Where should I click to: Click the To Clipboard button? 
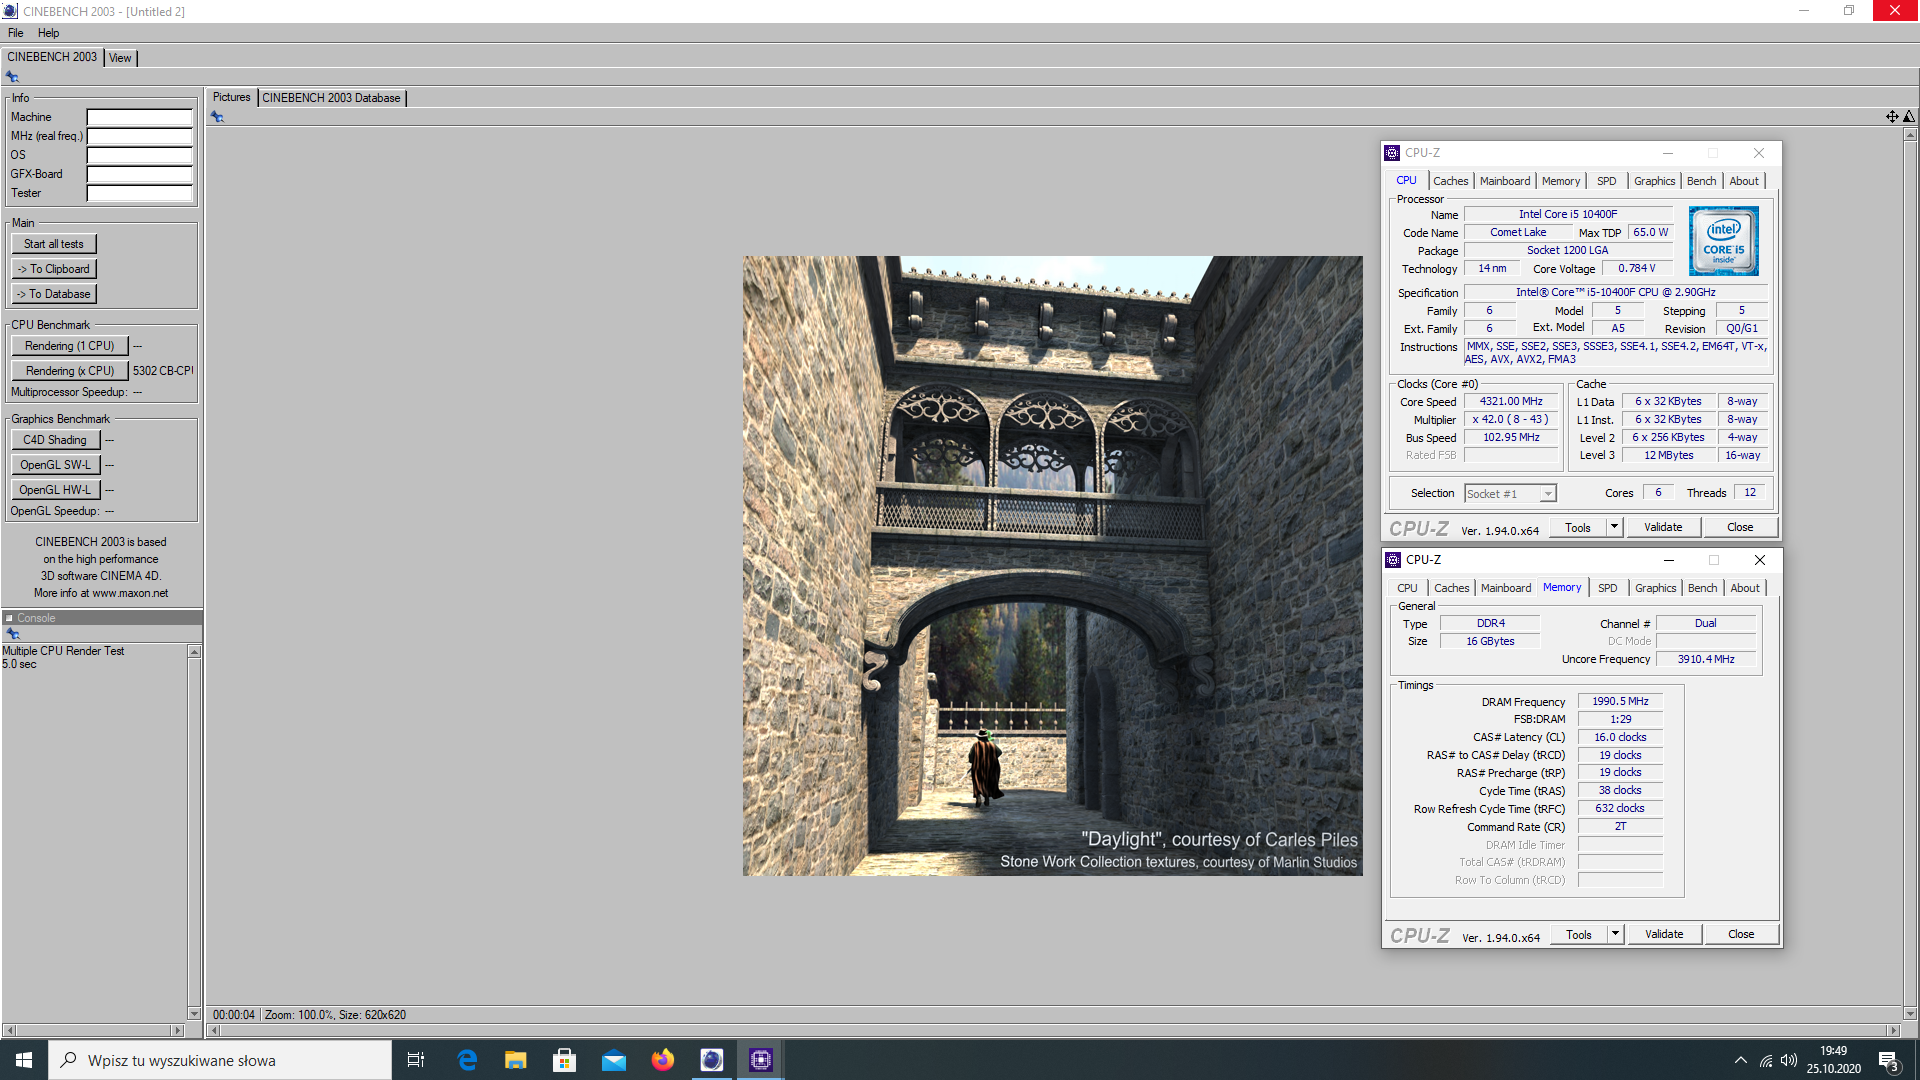(x=54, y=269)
